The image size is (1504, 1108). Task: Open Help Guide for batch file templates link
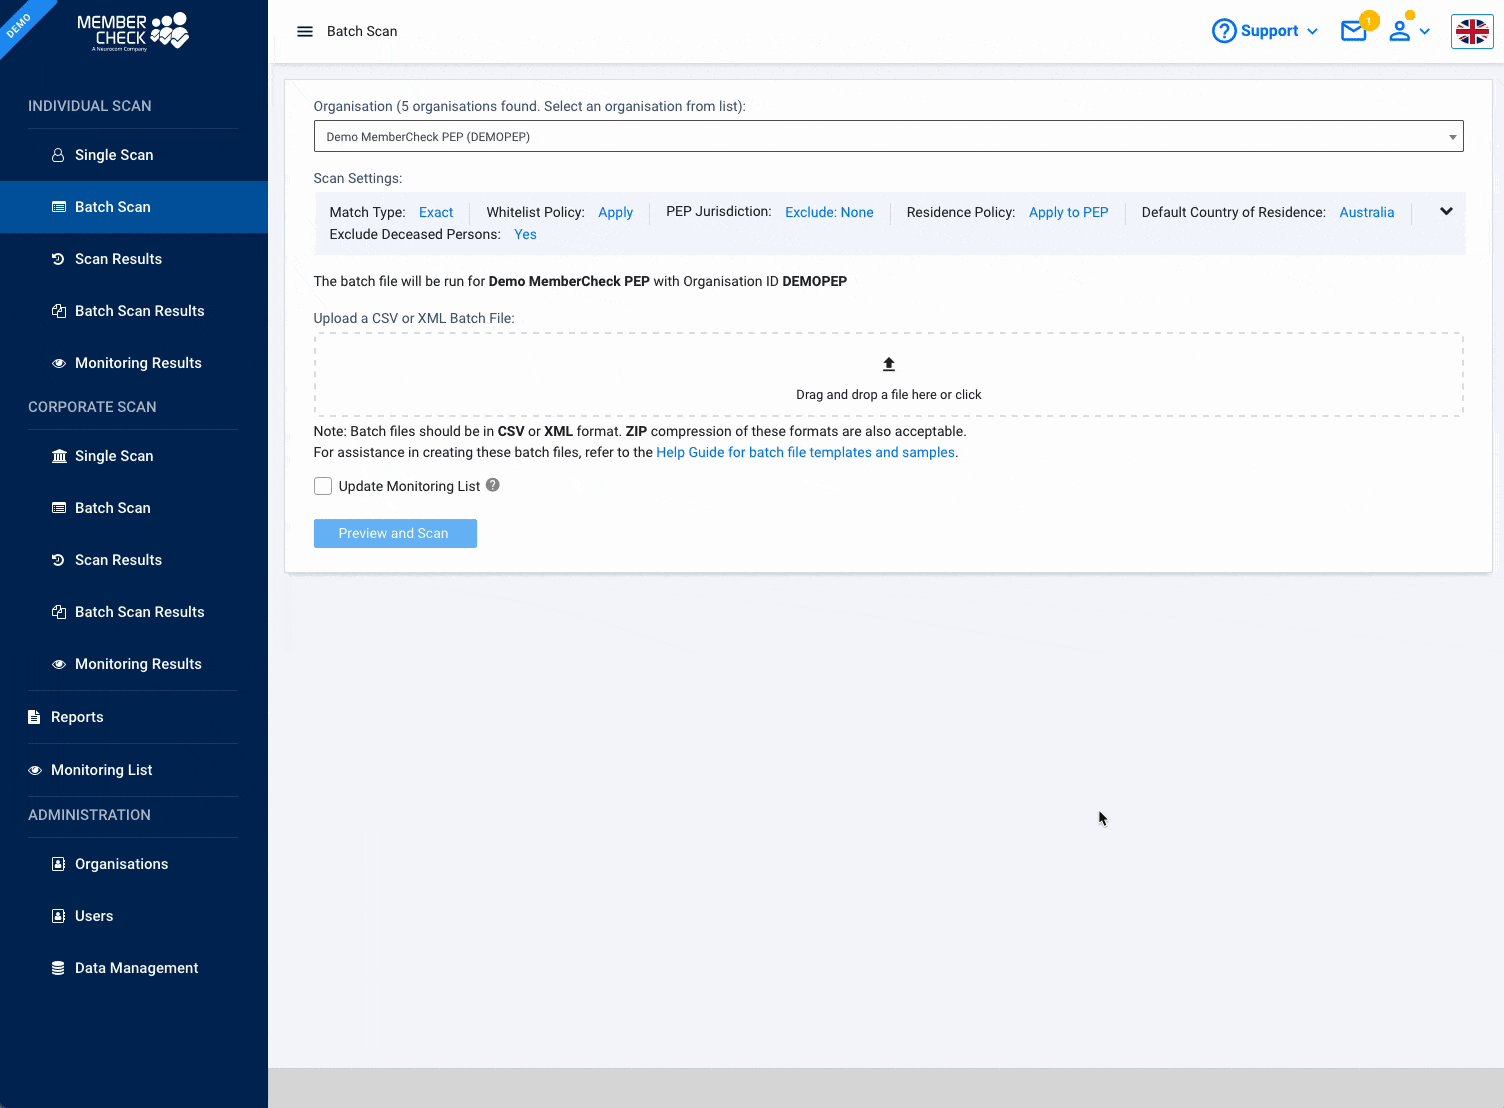tap(805, 452)
